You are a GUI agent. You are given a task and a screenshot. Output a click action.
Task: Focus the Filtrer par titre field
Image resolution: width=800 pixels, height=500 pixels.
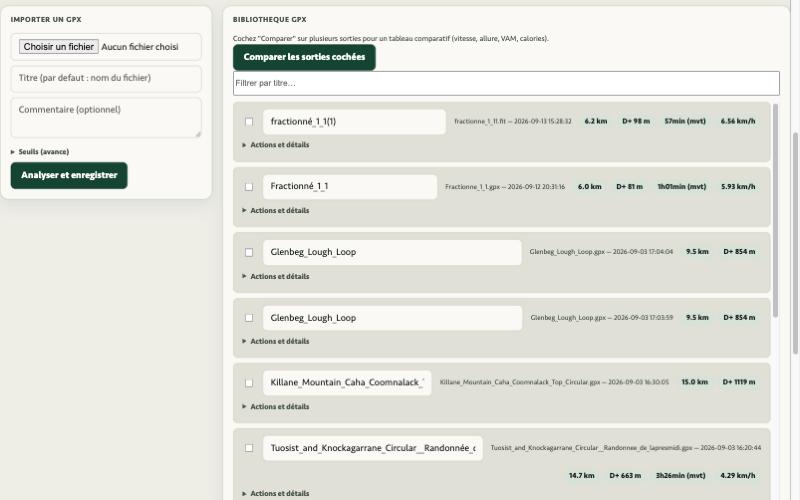[x=506, y=83]
